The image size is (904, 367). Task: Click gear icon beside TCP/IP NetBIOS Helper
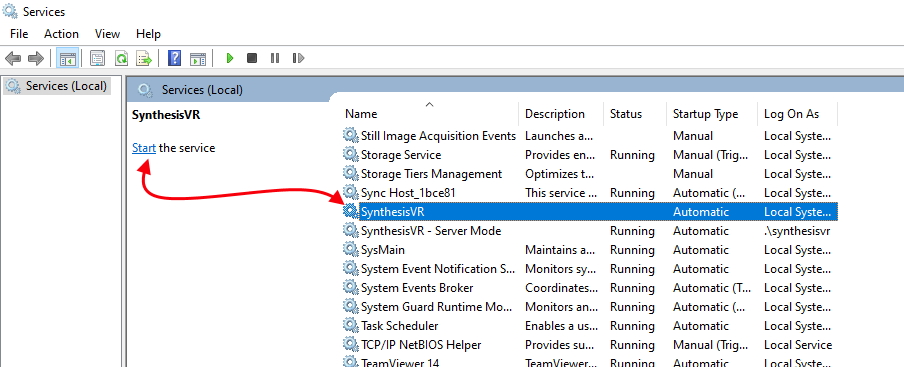point(351,345)
